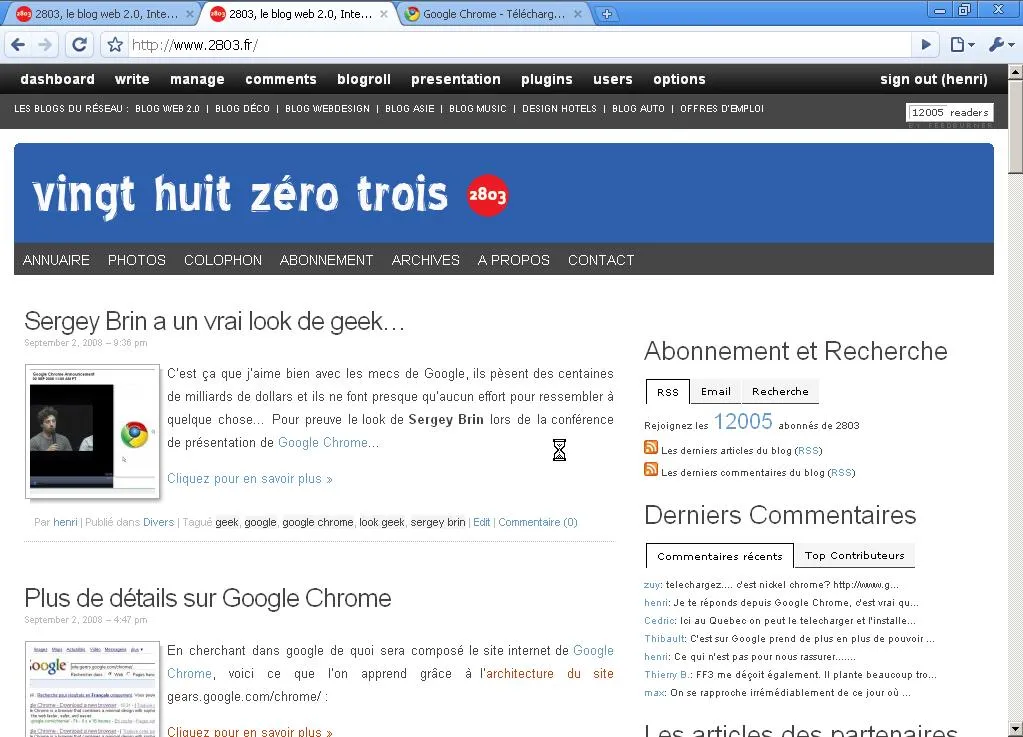Open post title Sergey Brin a un vrai look de geek
Viewport: 1023px width, 737px height.
(x=215, y=322)
